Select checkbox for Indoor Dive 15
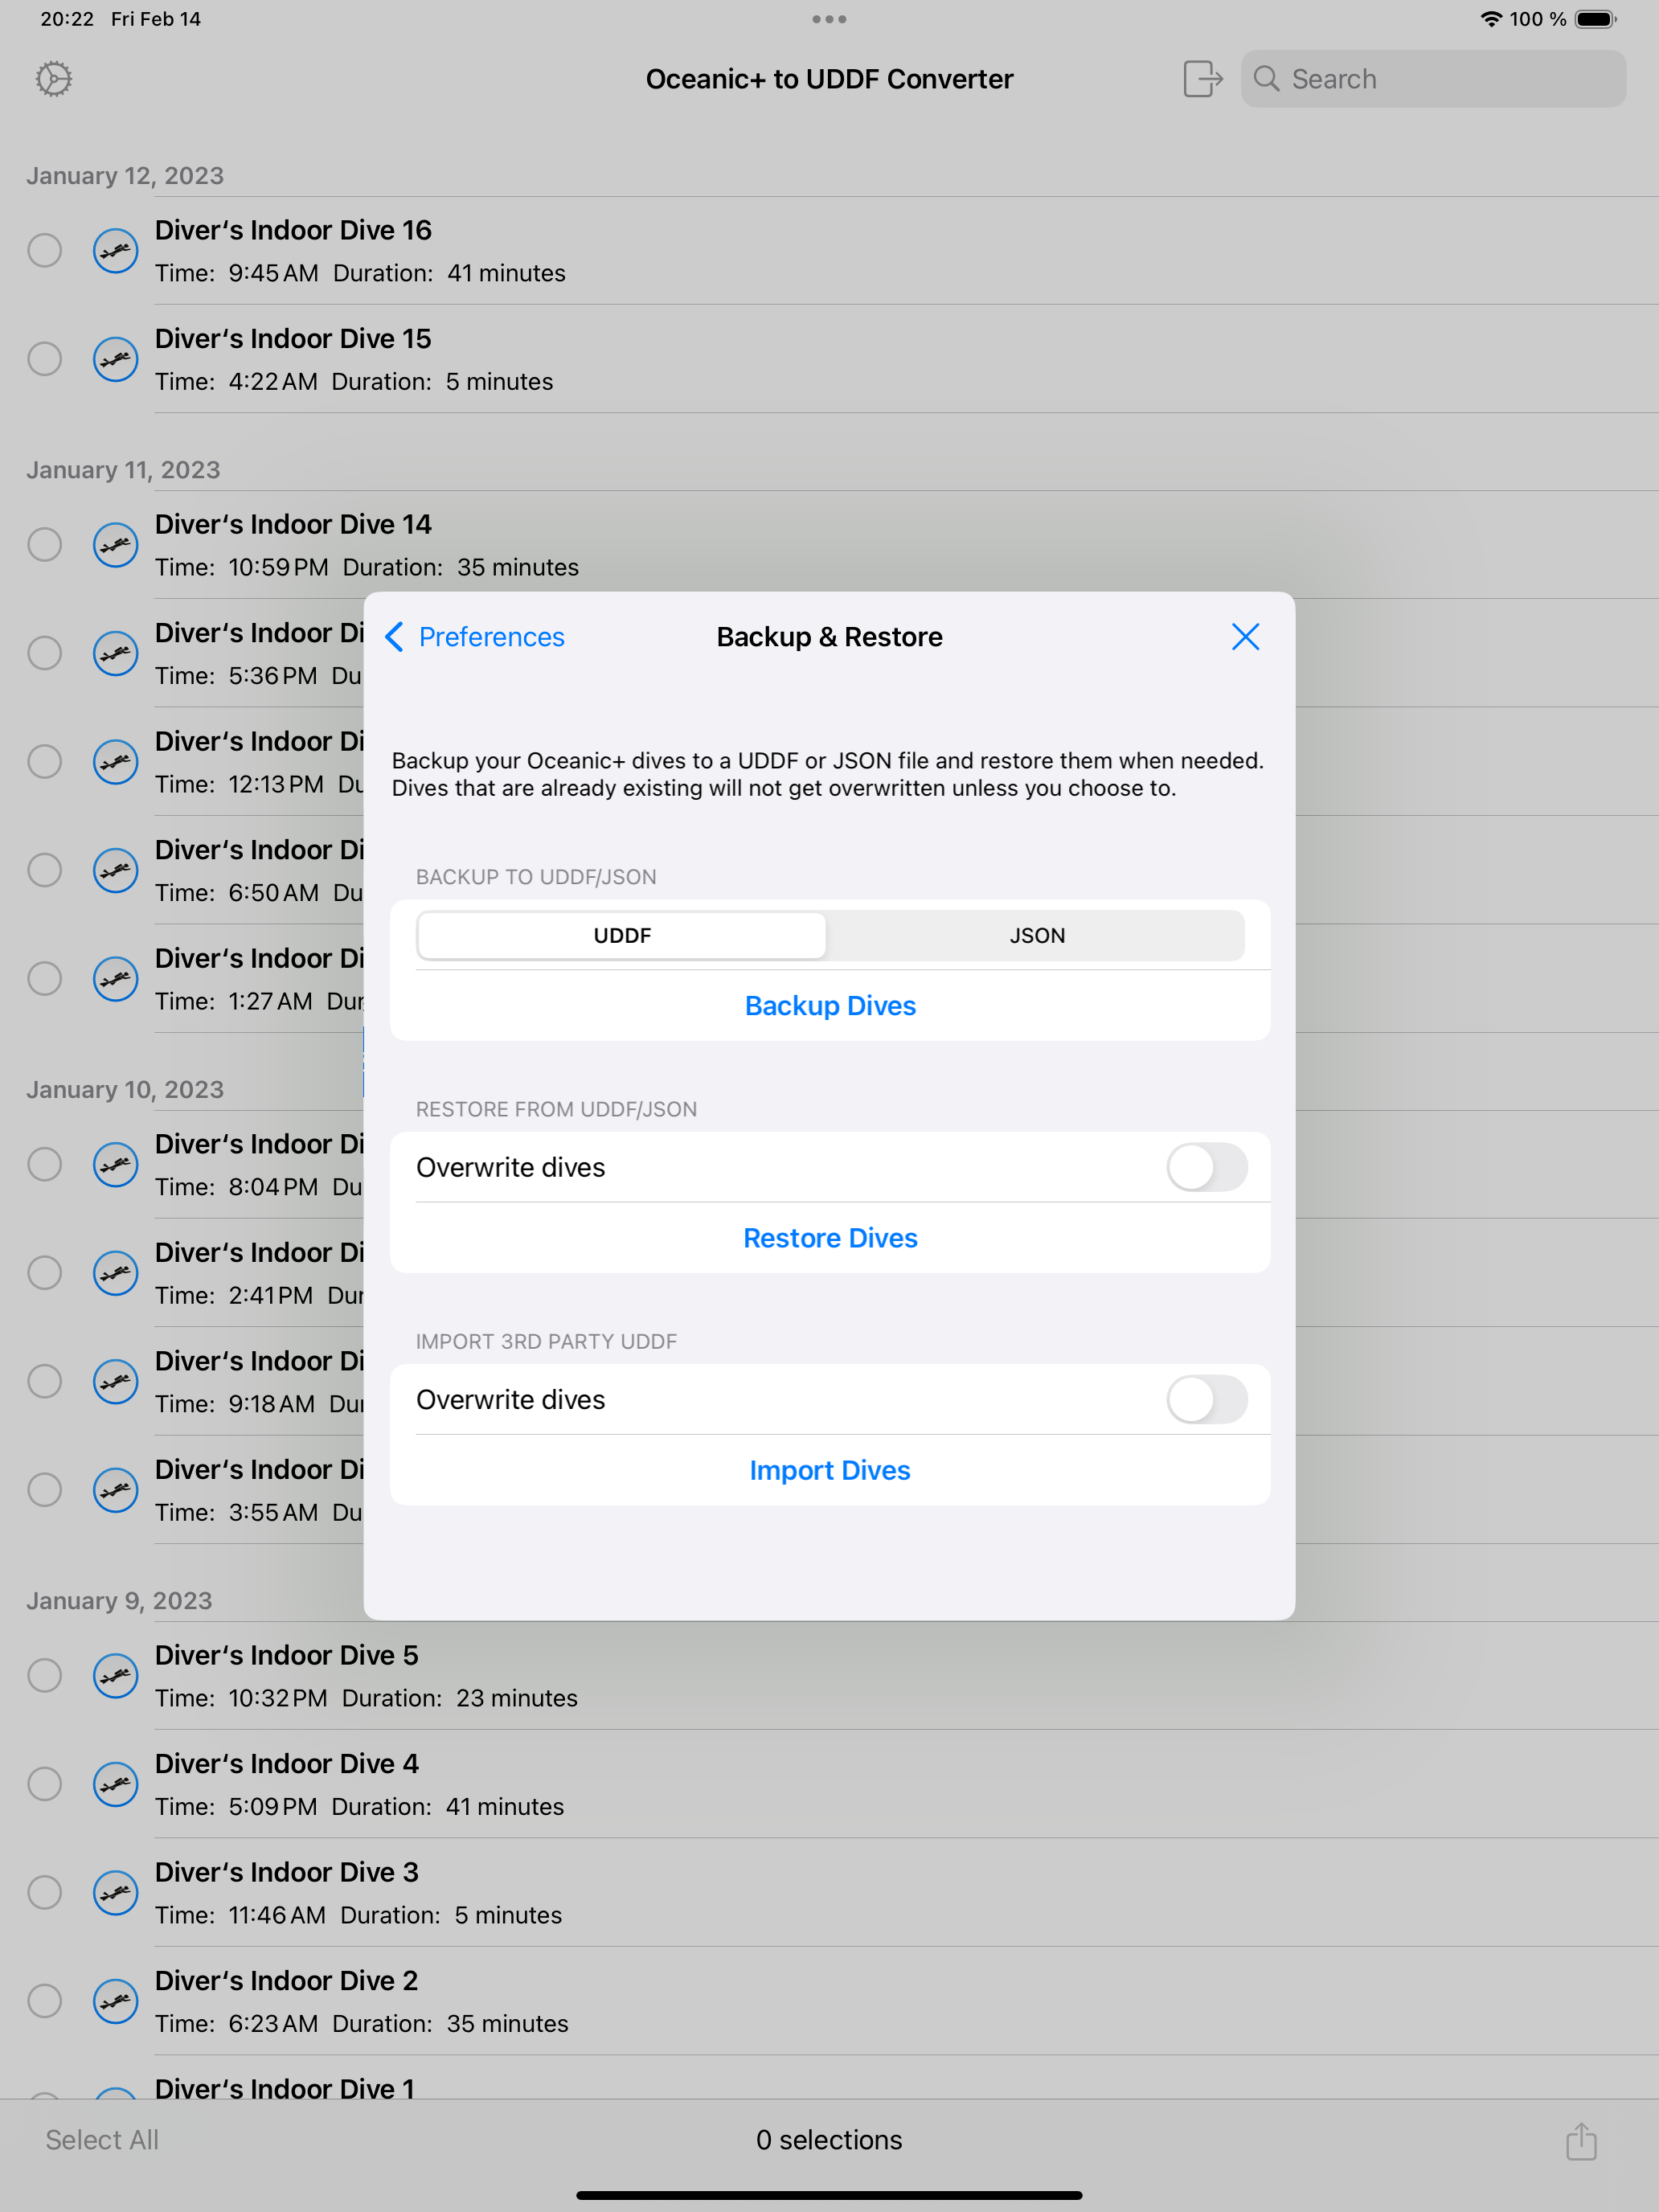Image resolution: width=1659 pixels, height=2212 pixels. (44, 359)
